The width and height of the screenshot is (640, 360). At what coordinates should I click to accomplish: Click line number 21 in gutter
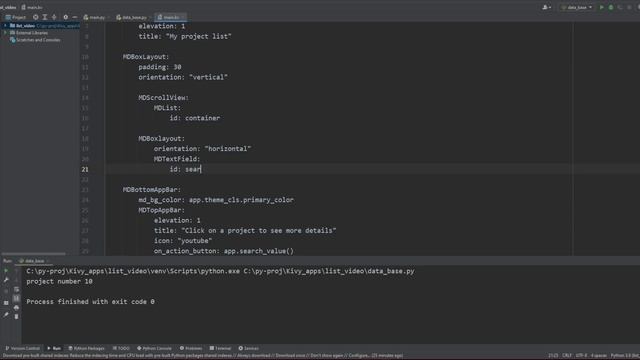tap(85, 169)
